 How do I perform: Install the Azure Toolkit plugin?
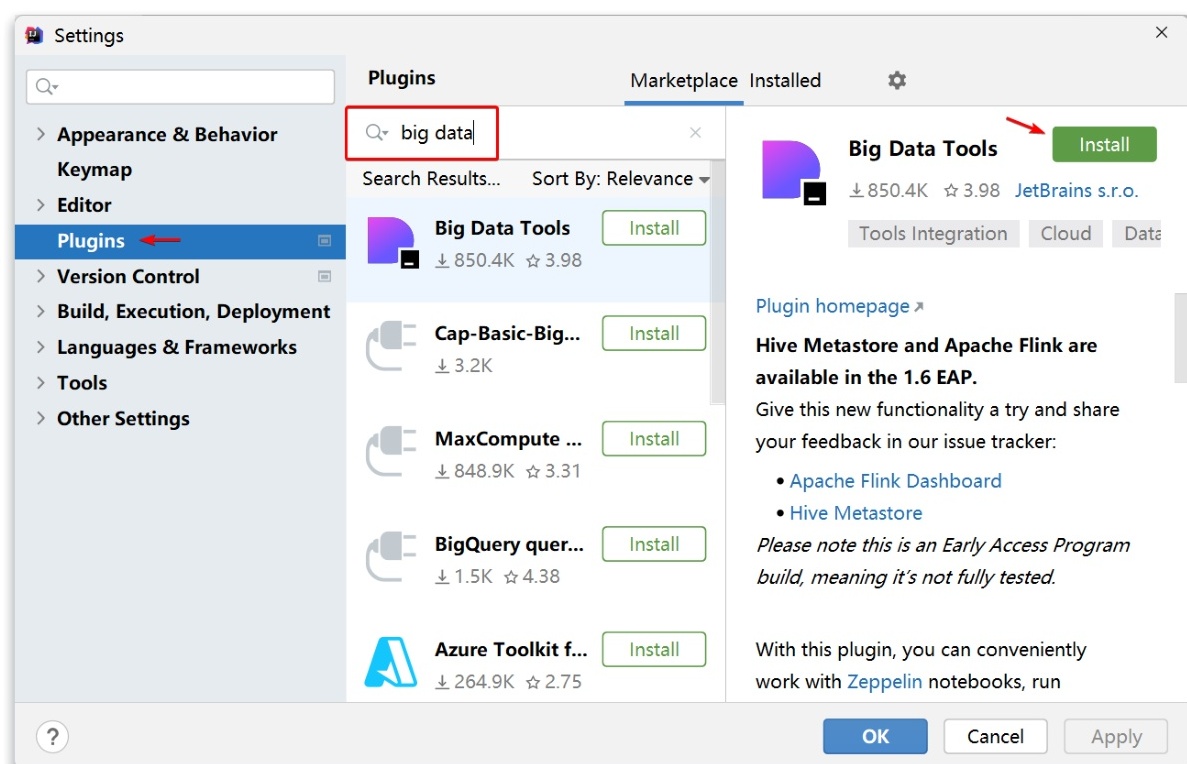click(x=654, y=649)
